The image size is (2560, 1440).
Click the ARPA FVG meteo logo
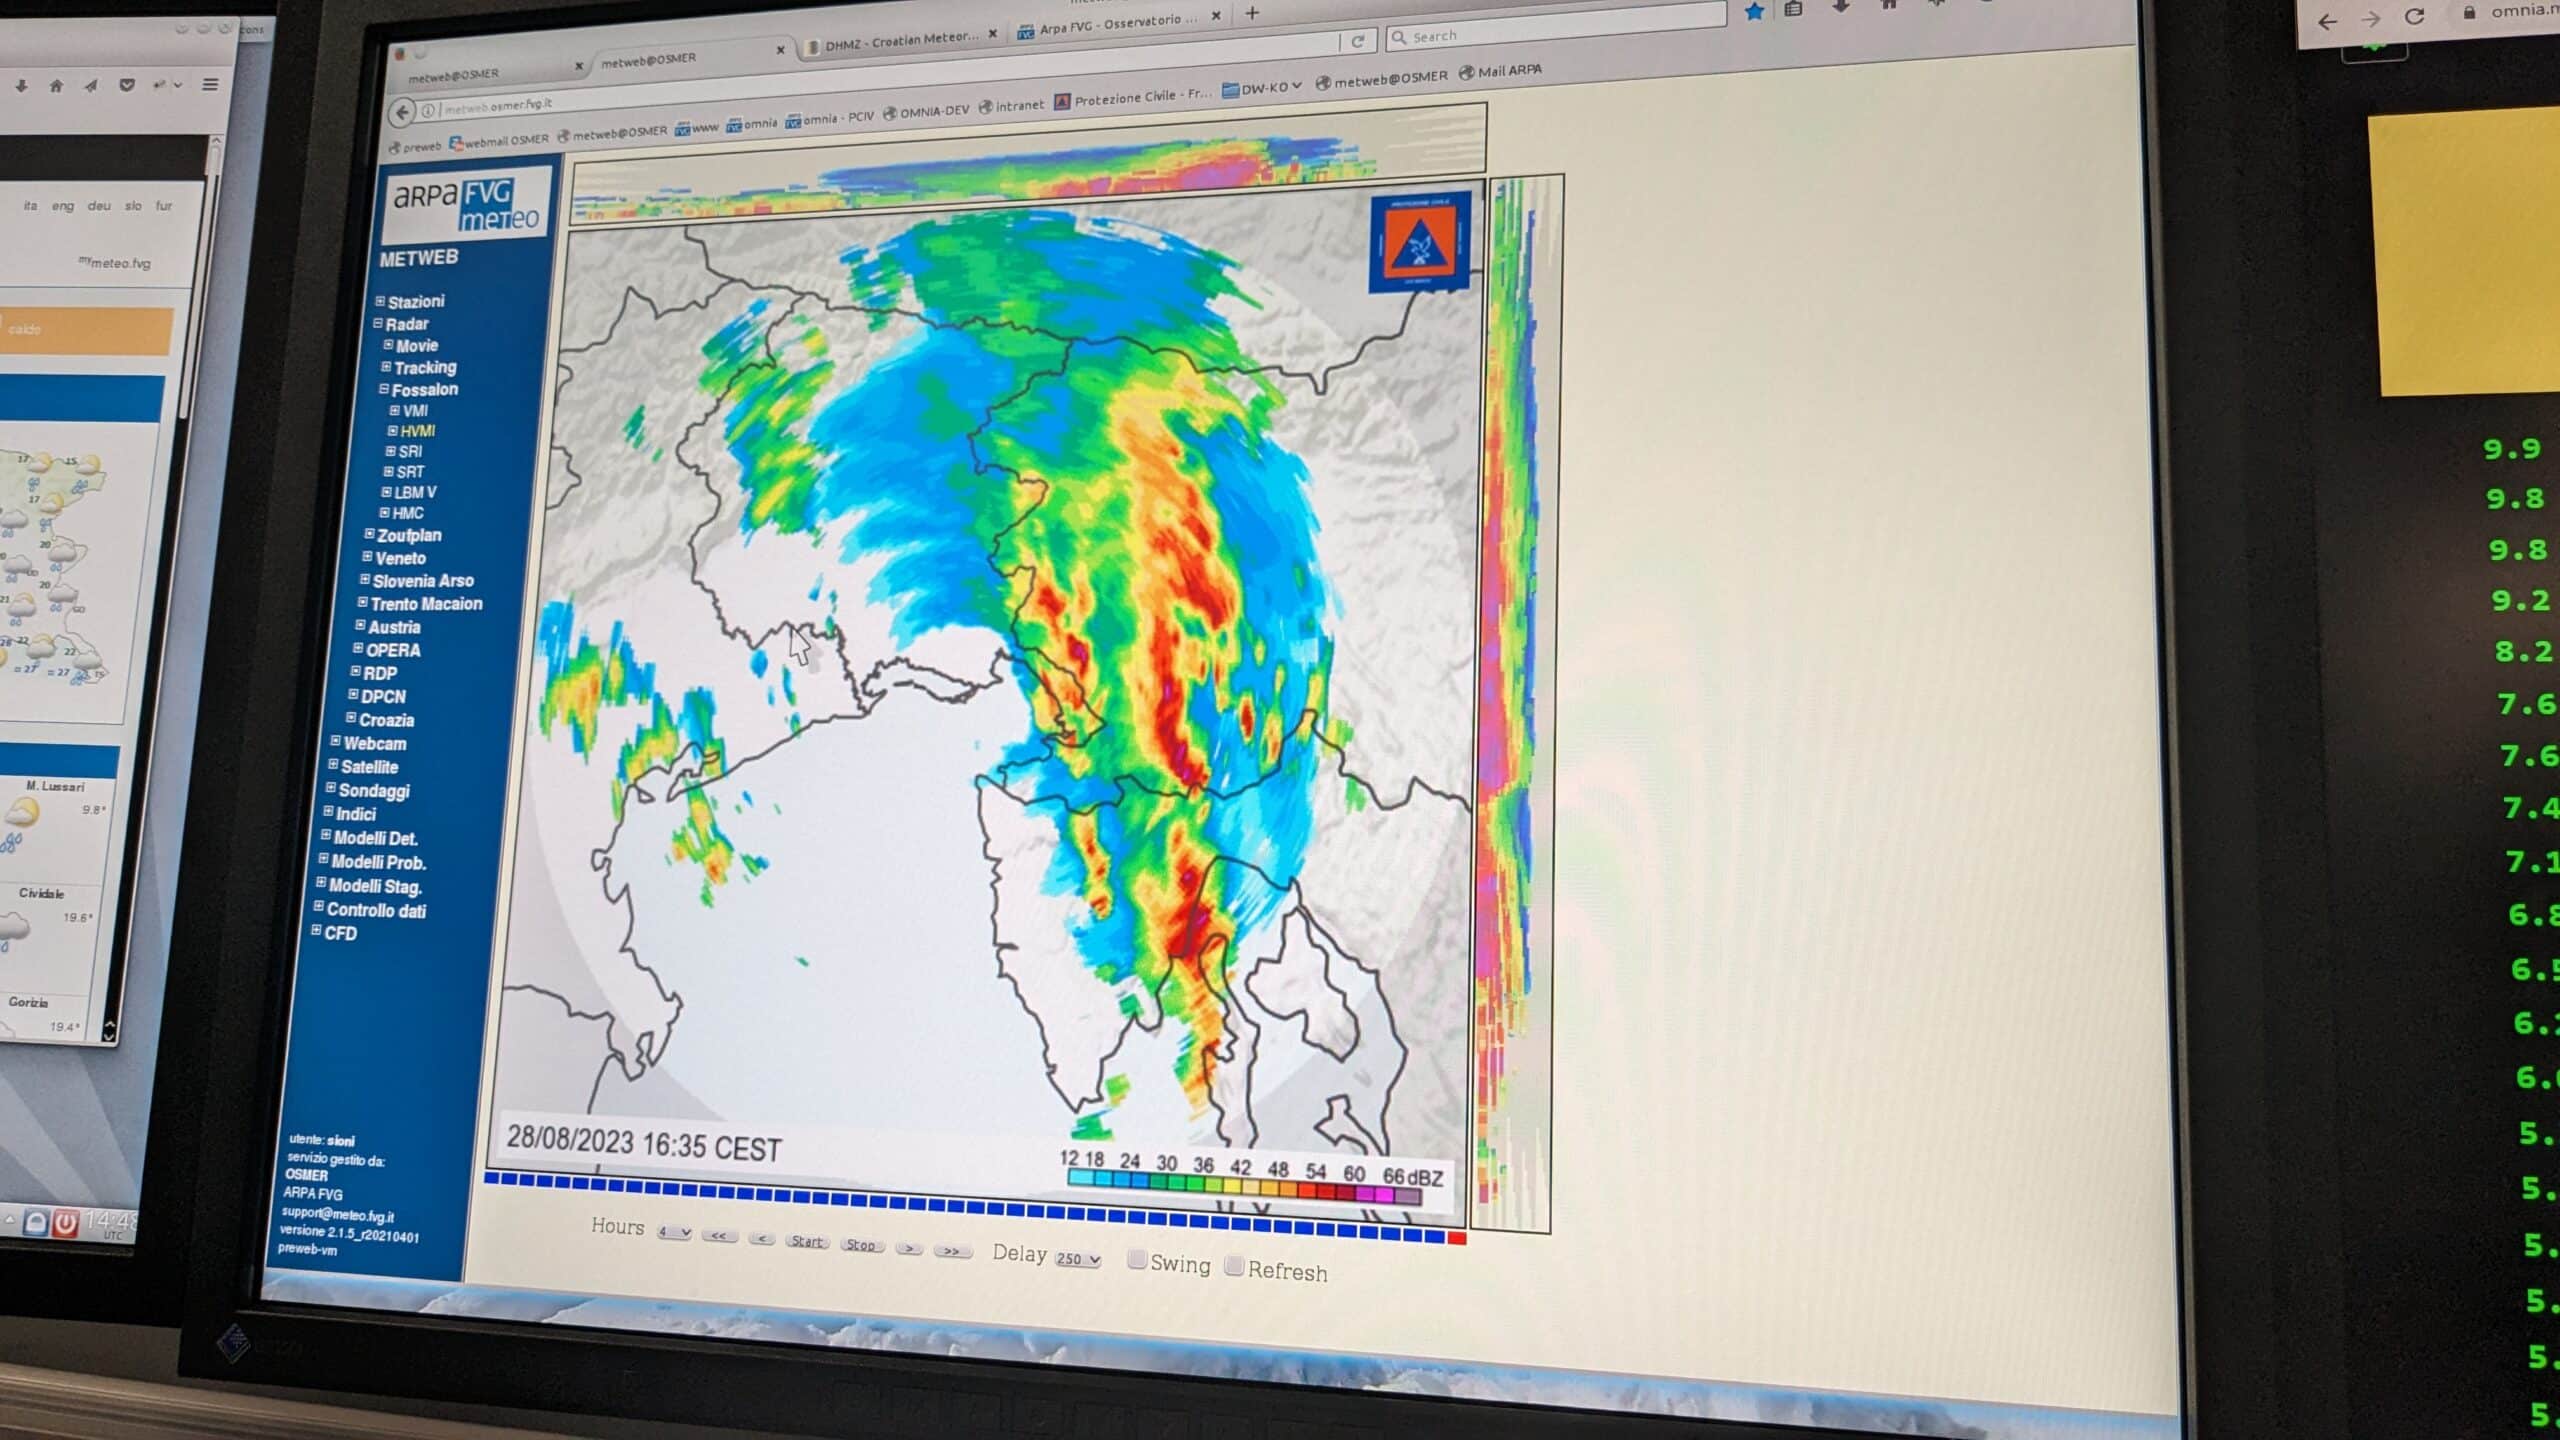click(466, 204)
